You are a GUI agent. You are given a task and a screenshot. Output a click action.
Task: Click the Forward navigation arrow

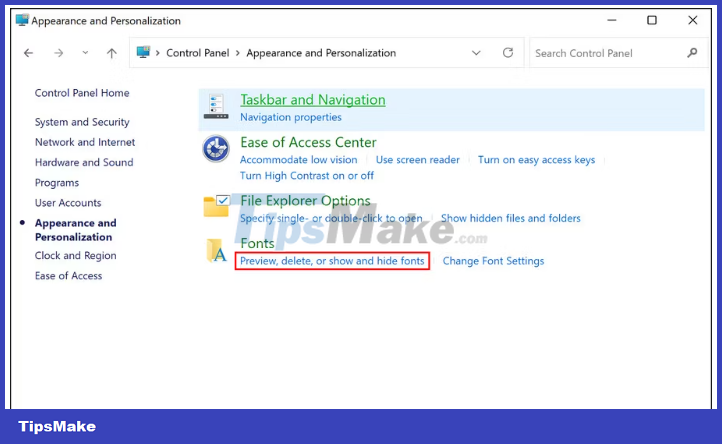coord(58,53)
